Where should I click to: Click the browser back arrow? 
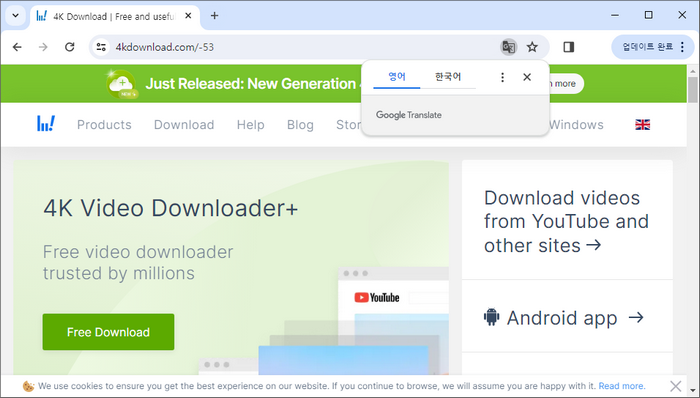click(x=17, y=47)
